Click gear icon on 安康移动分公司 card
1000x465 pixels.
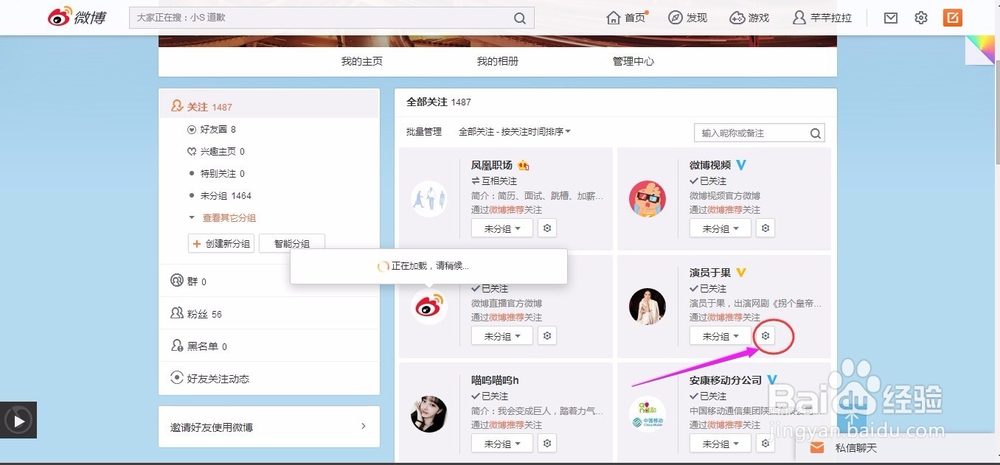[765, 443]
